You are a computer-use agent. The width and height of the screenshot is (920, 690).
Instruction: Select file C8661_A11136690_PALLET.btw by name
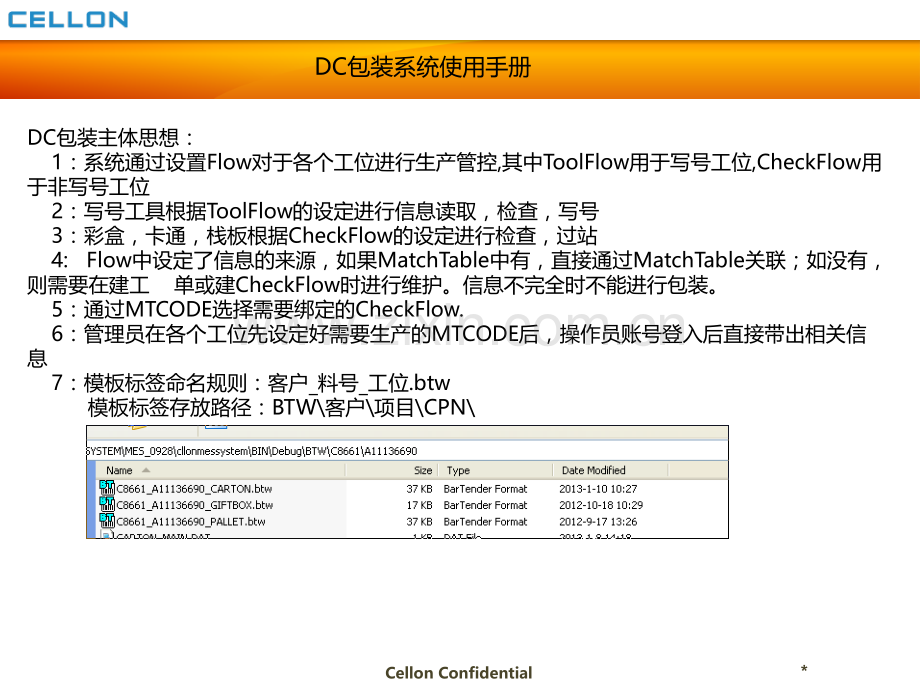191,521
